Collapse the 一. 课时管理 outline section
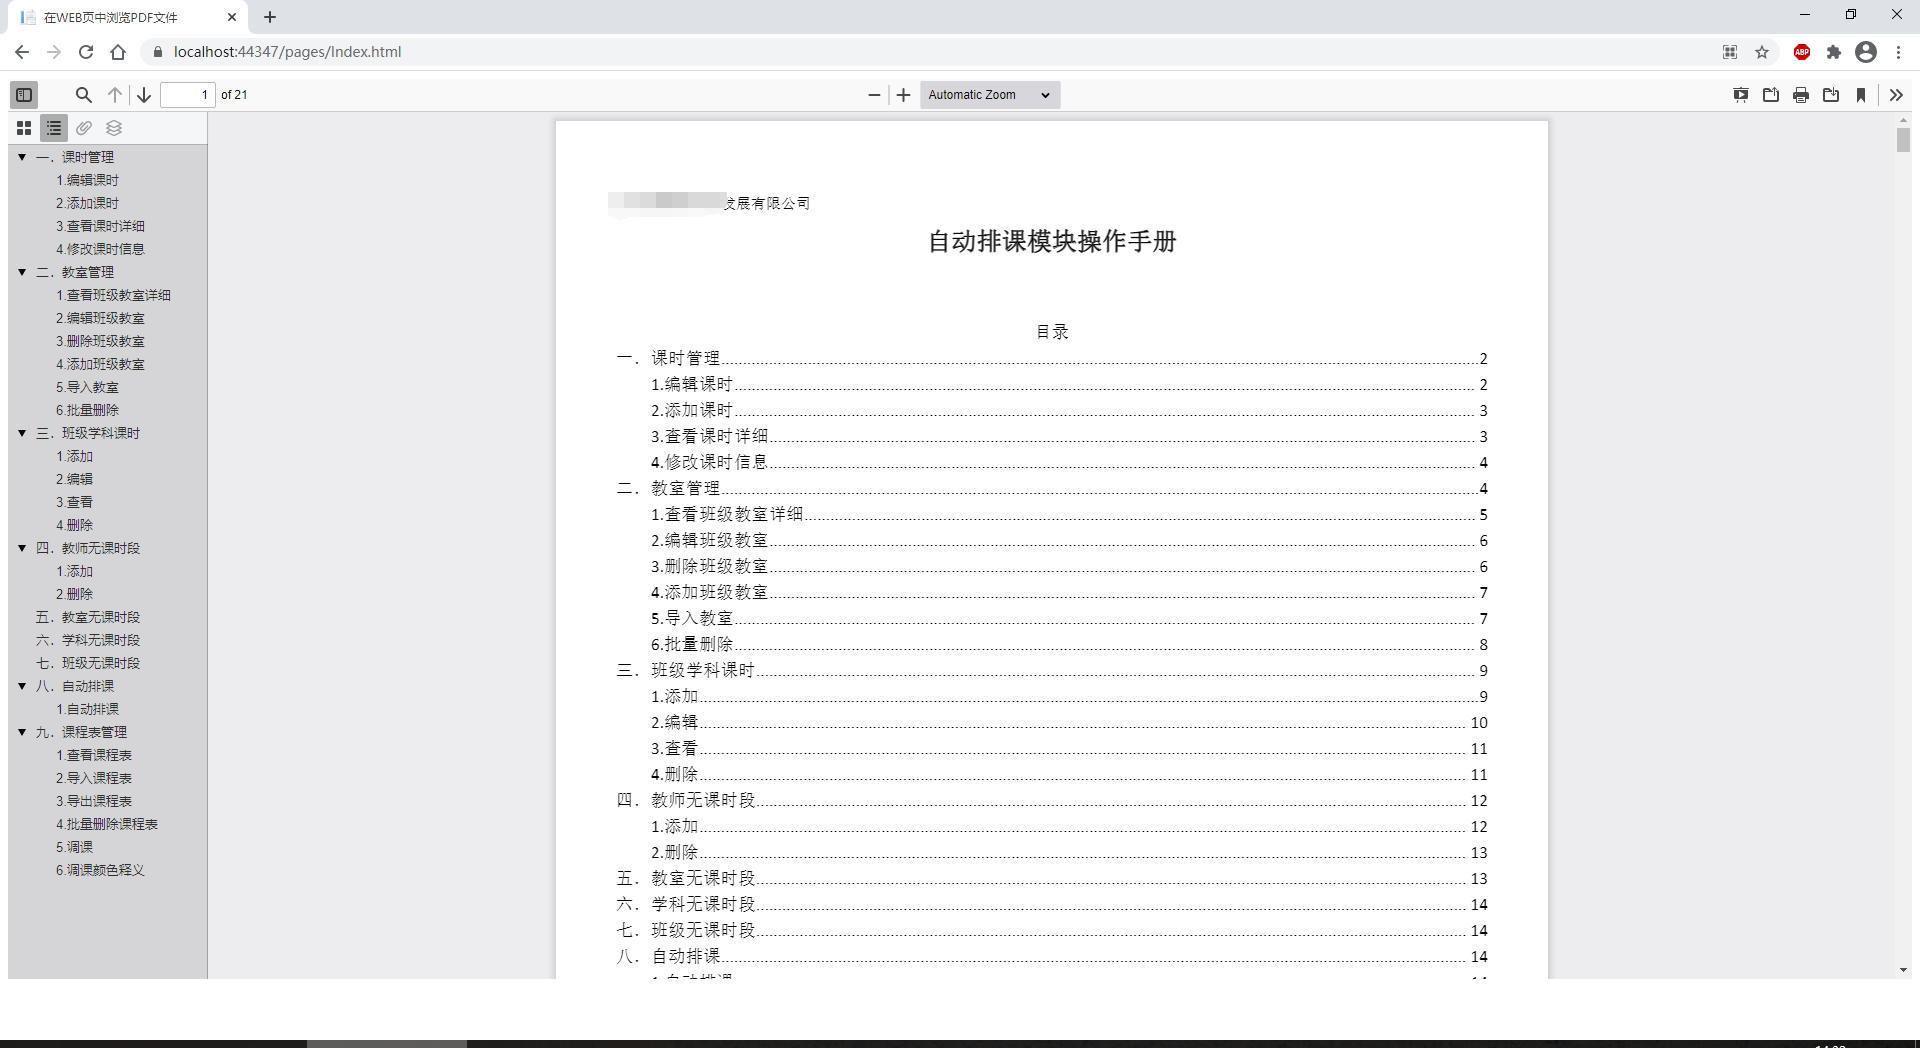 [22, 157]
